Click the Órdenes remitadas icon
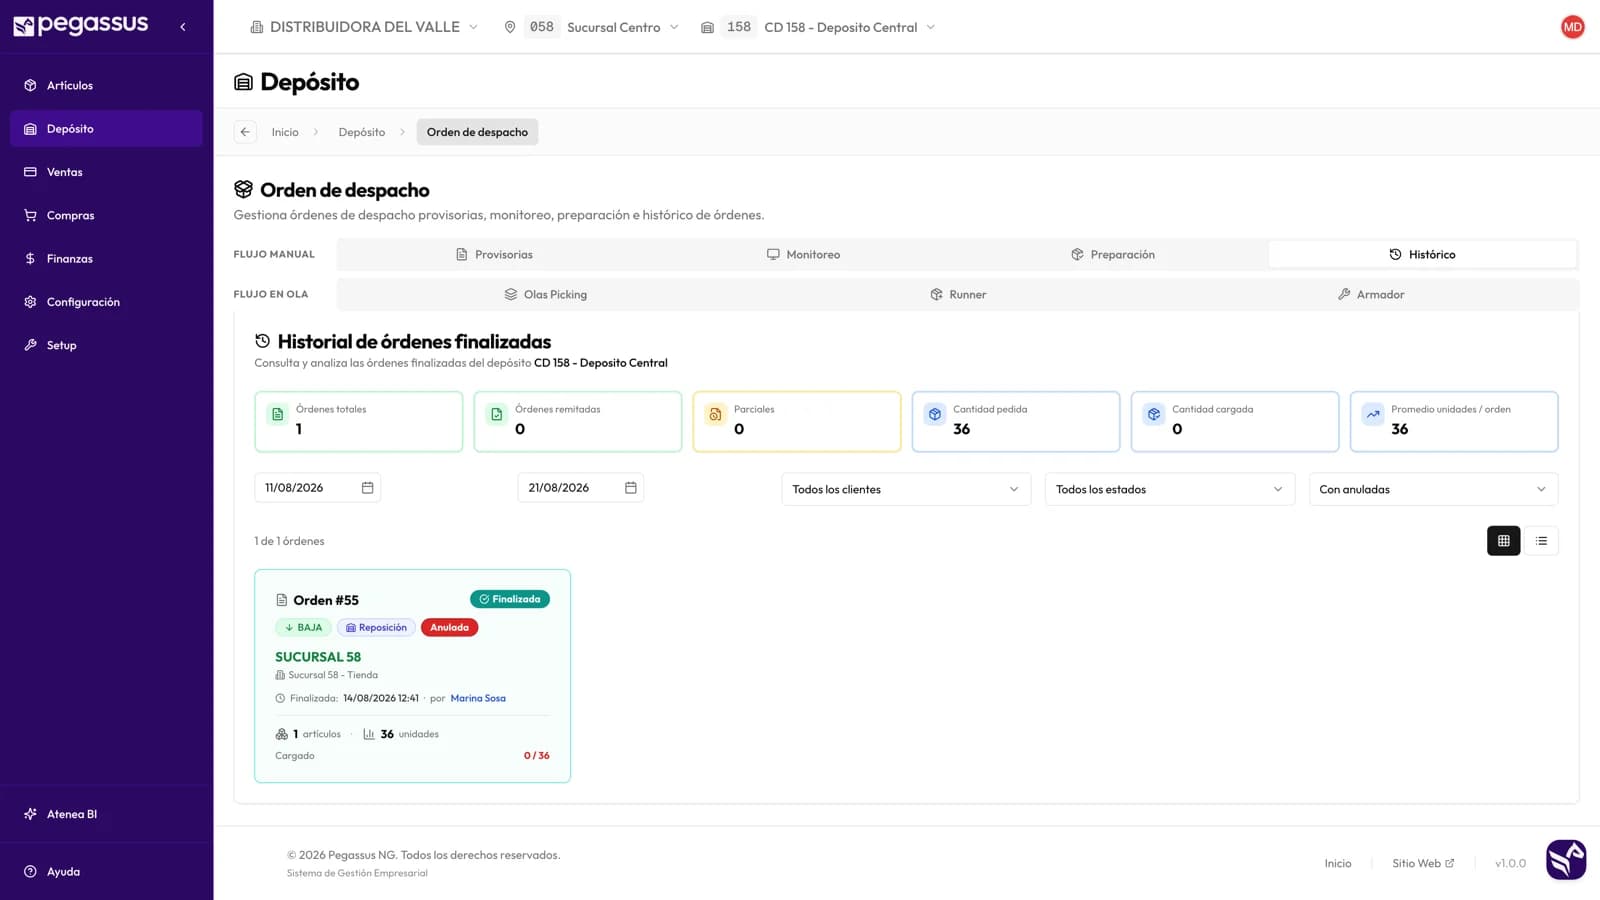Viewport: 1600px width, 900px height. tap(497, 414)
